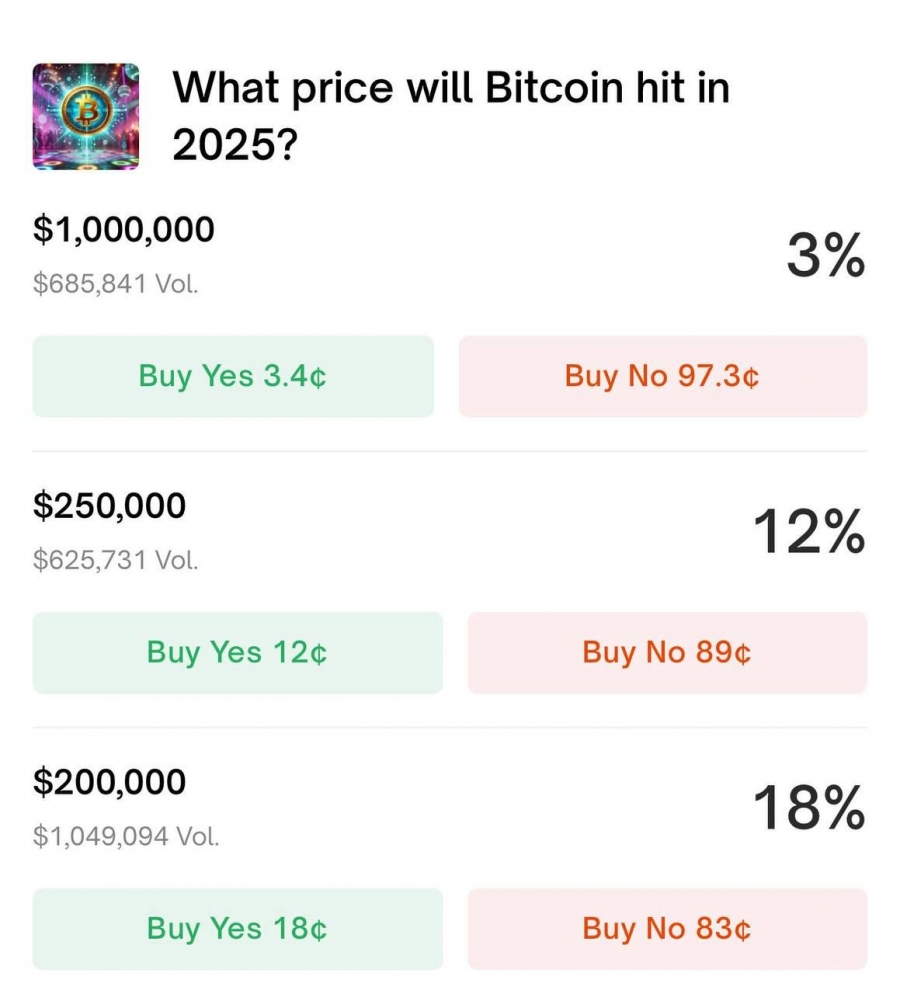Screen dimensions: 900x994
Task: Click the Bitcoin market thumbnail image
Action: pos(86,117)
